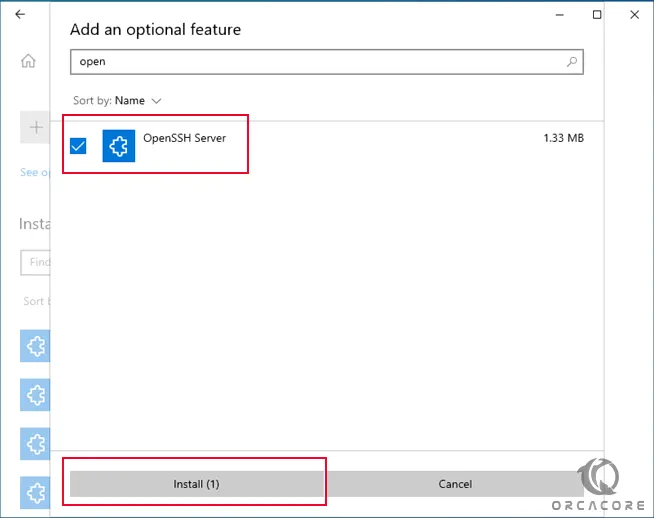
Task: Click the Install (1) button
Action: pyautogui.click(x=196, y=484)
